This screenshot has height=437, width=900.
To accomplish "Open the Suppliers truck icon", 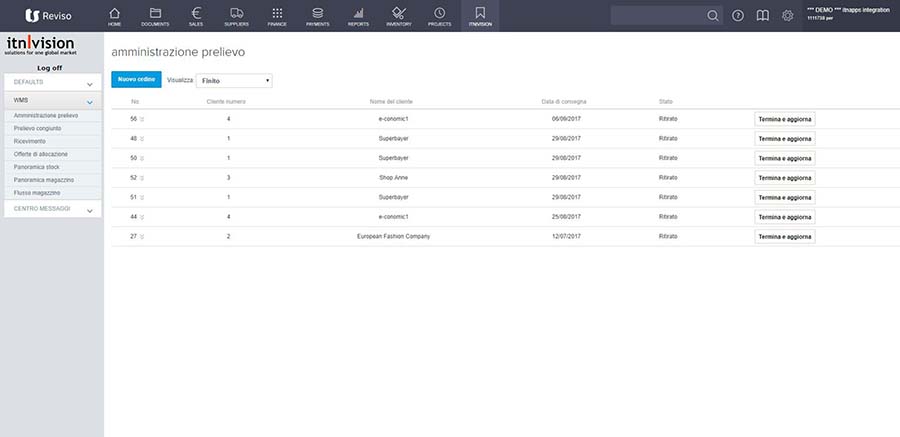I will click(x=236, y=15).
